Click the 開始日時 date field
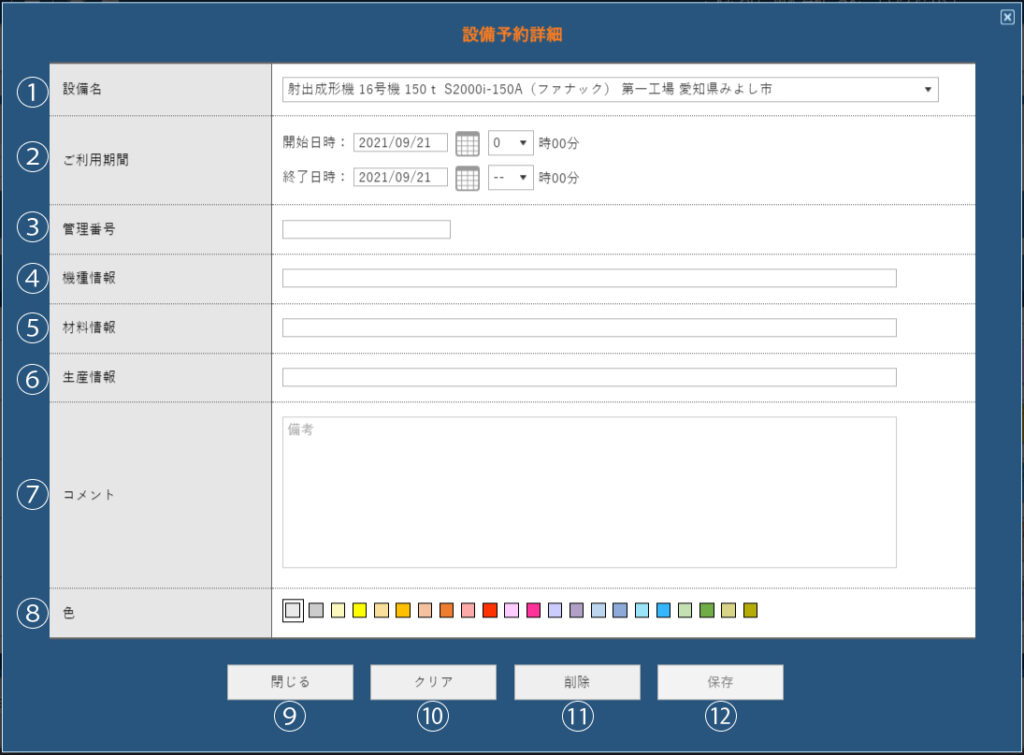The image size is (1024, 755). coord(400,143)
